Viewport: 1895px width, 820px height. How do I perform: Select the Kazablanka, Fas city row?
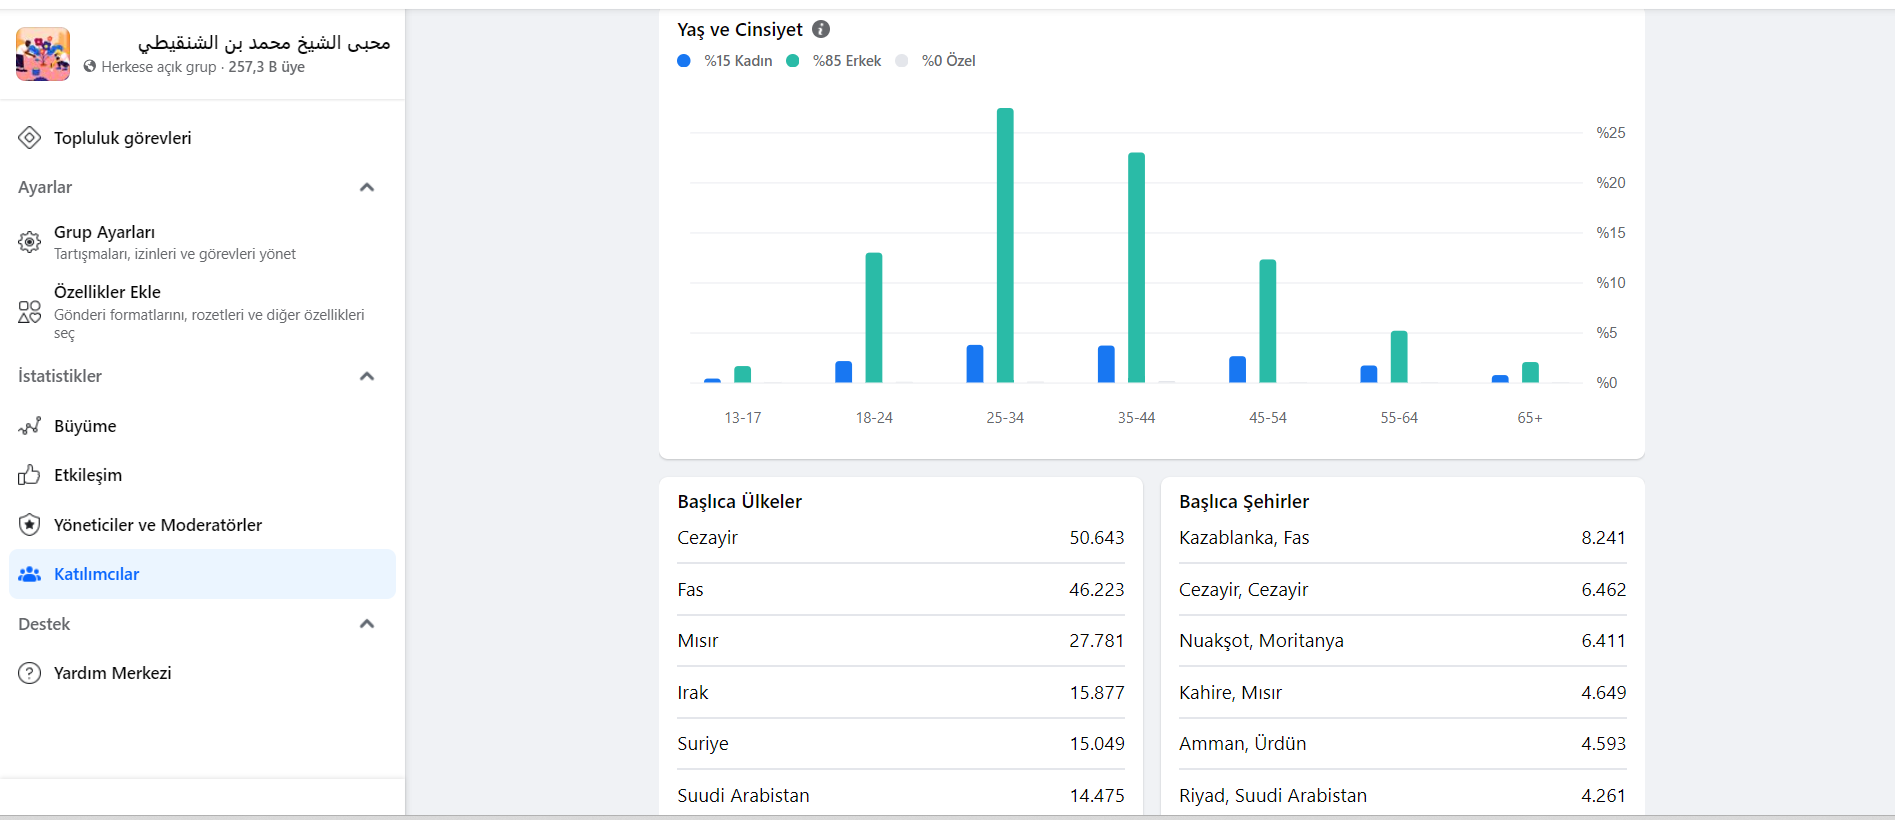pos(1403,538)
